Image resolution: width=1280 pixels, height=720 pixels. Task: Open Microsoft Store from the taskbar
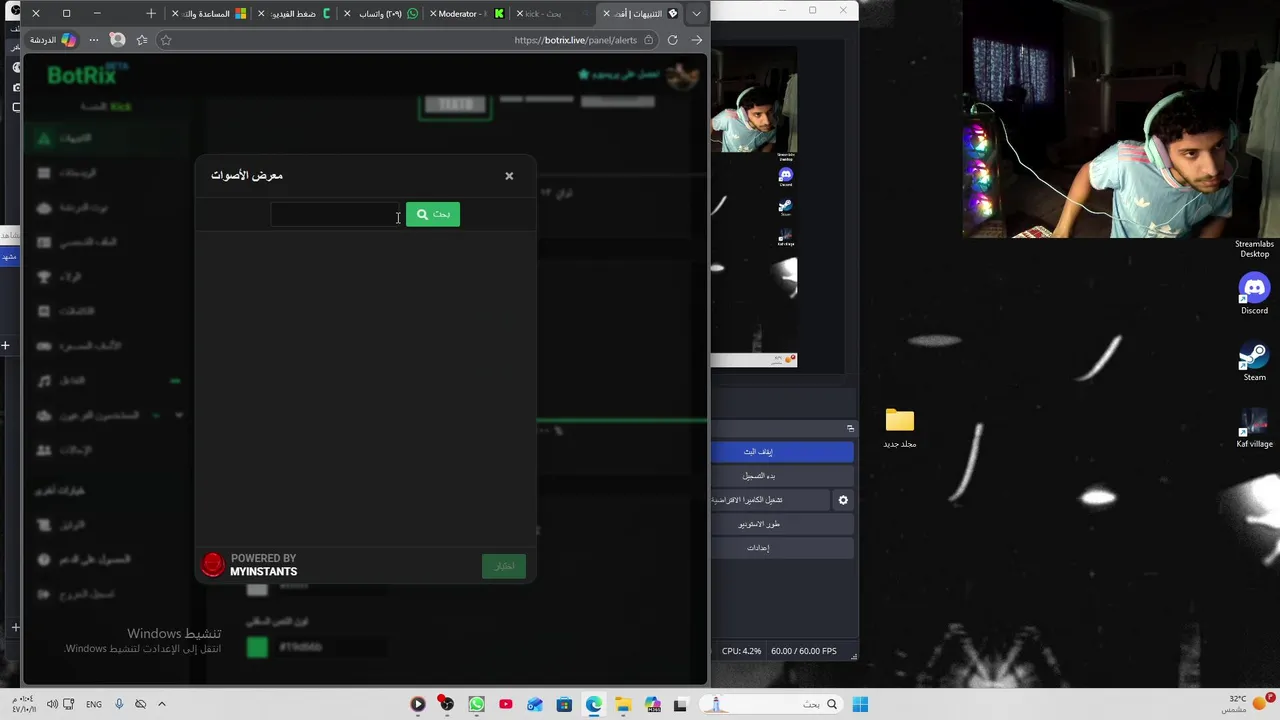(x=564, y=704)
